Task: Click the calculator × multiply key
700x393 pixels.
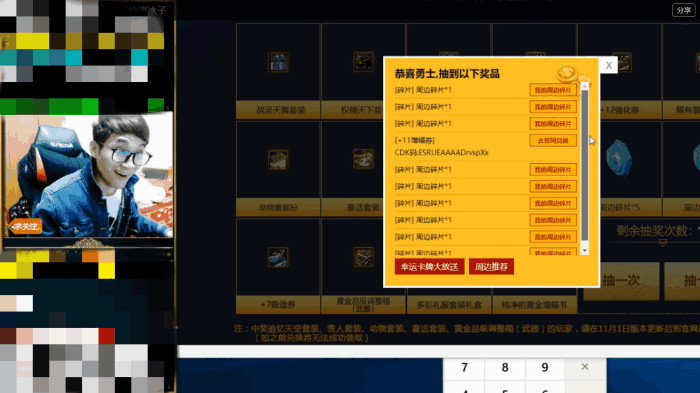Action: 585,367
